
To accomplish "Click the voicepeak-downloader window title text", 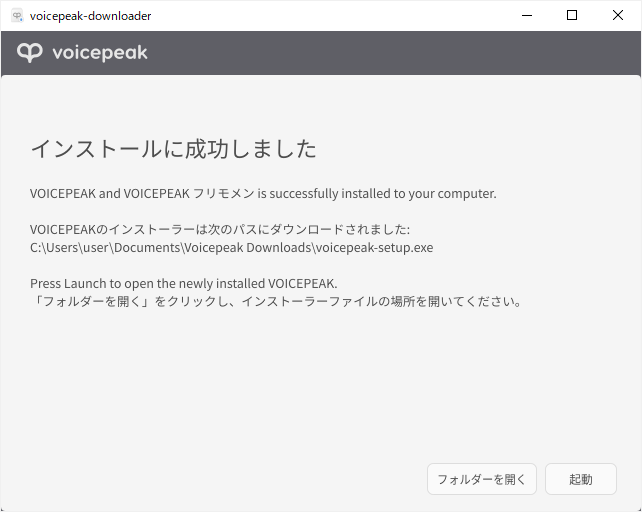I will click(90, 16).
